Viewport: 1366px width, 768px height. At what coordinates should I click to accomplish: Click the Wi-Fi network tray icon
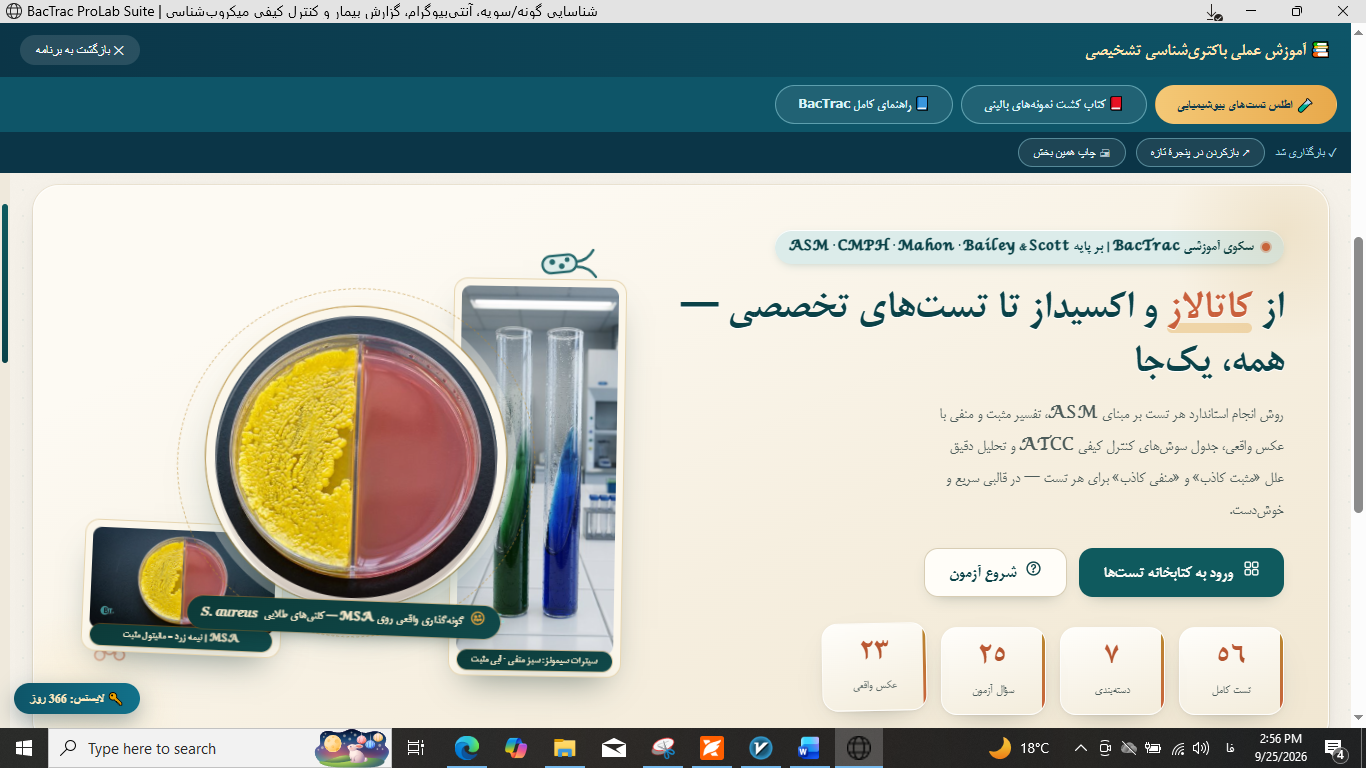(x=1177, y=748)
